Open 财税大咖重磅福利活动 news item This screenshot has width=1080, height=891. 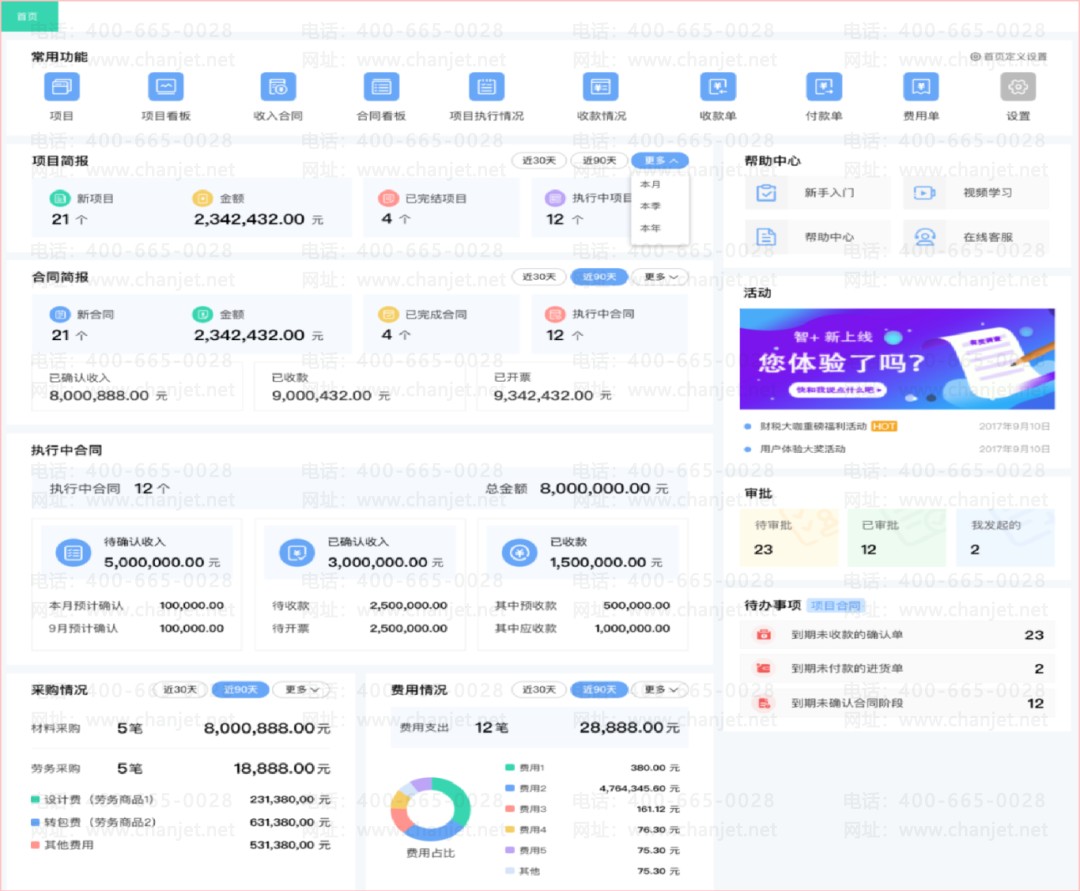[x=813, y=426]
